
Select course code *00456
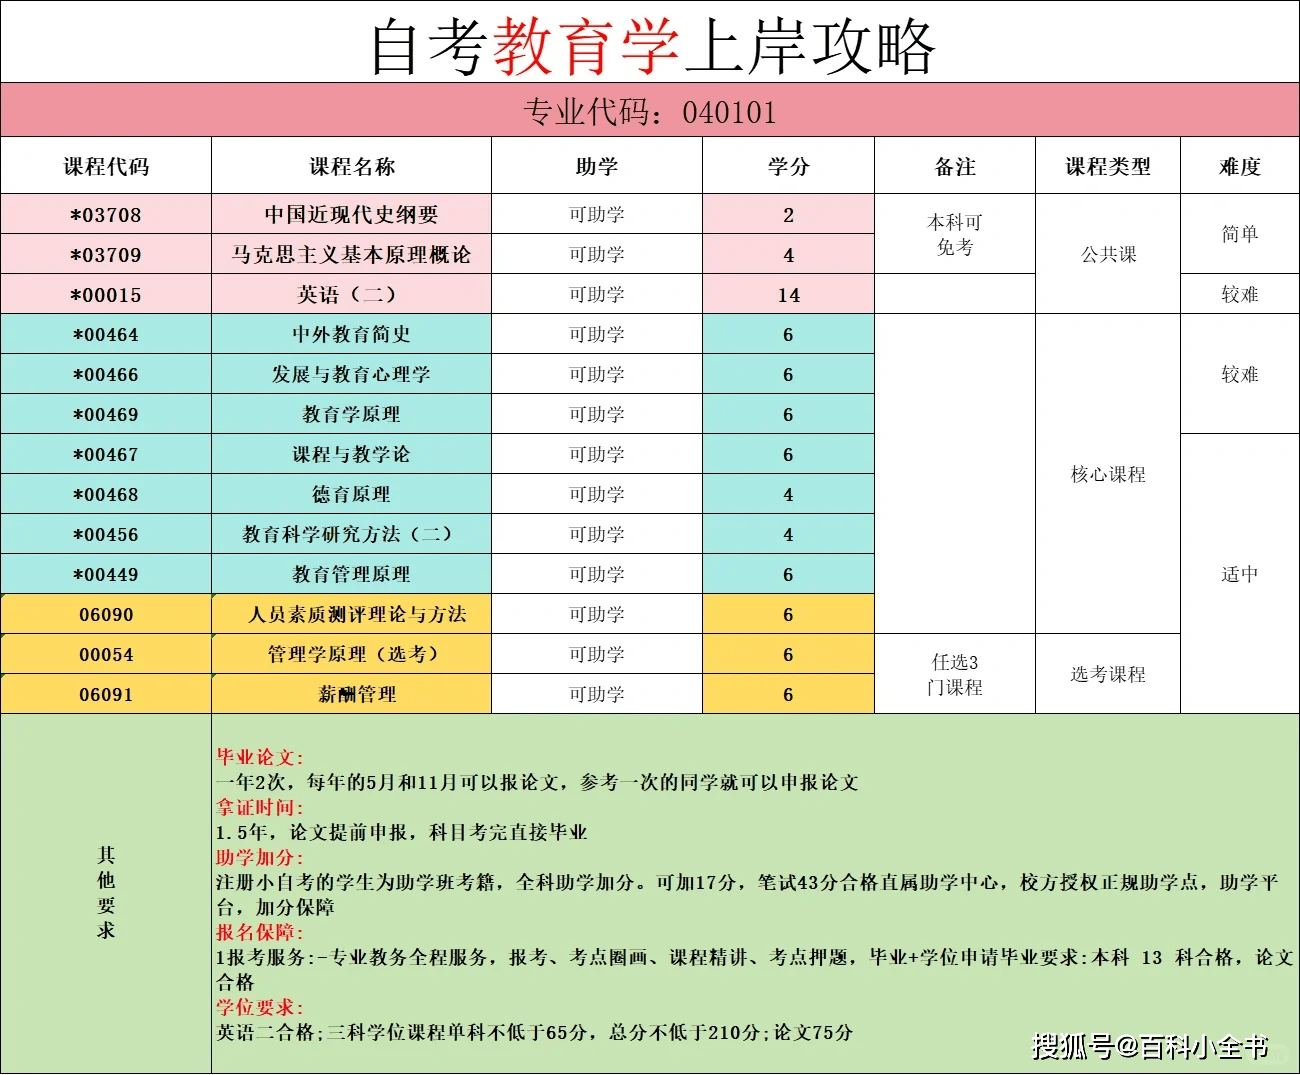coord(106,534)
